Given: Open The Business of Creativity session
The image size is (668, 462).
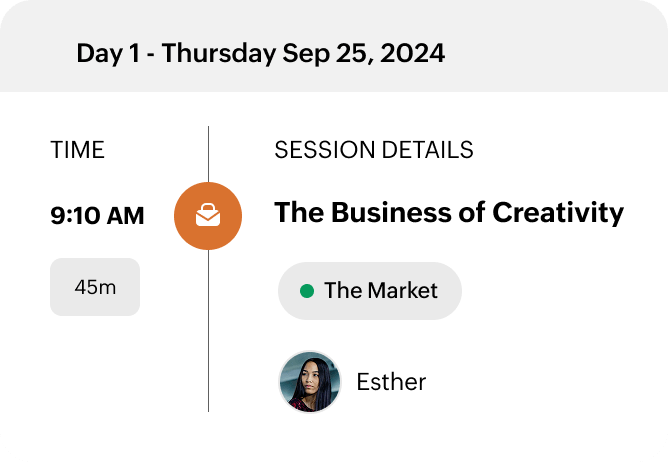Looking at the screenshot, I should [449, 213].
